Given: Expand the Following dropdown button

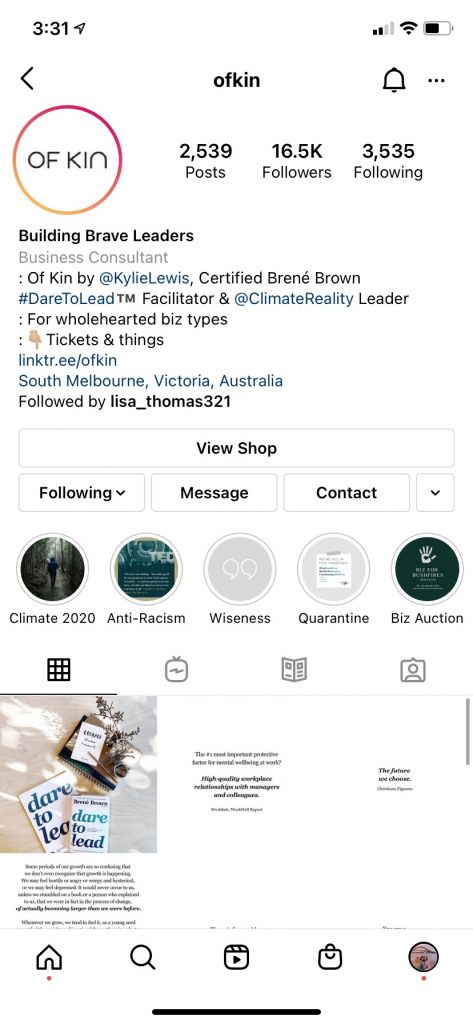Looking at the screenshot, I should pyautogui.click(x=82, y=492).
